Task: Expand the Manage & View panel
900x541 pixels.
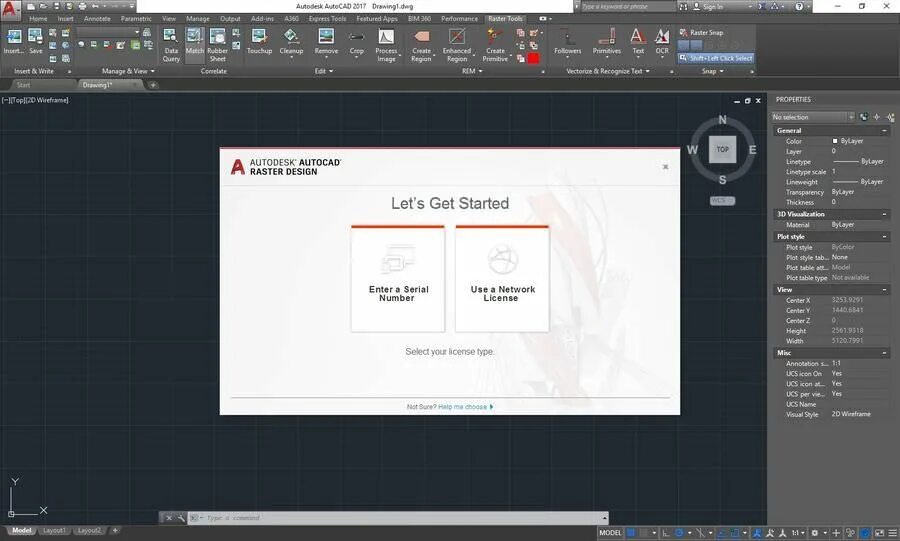Action: 128,71
